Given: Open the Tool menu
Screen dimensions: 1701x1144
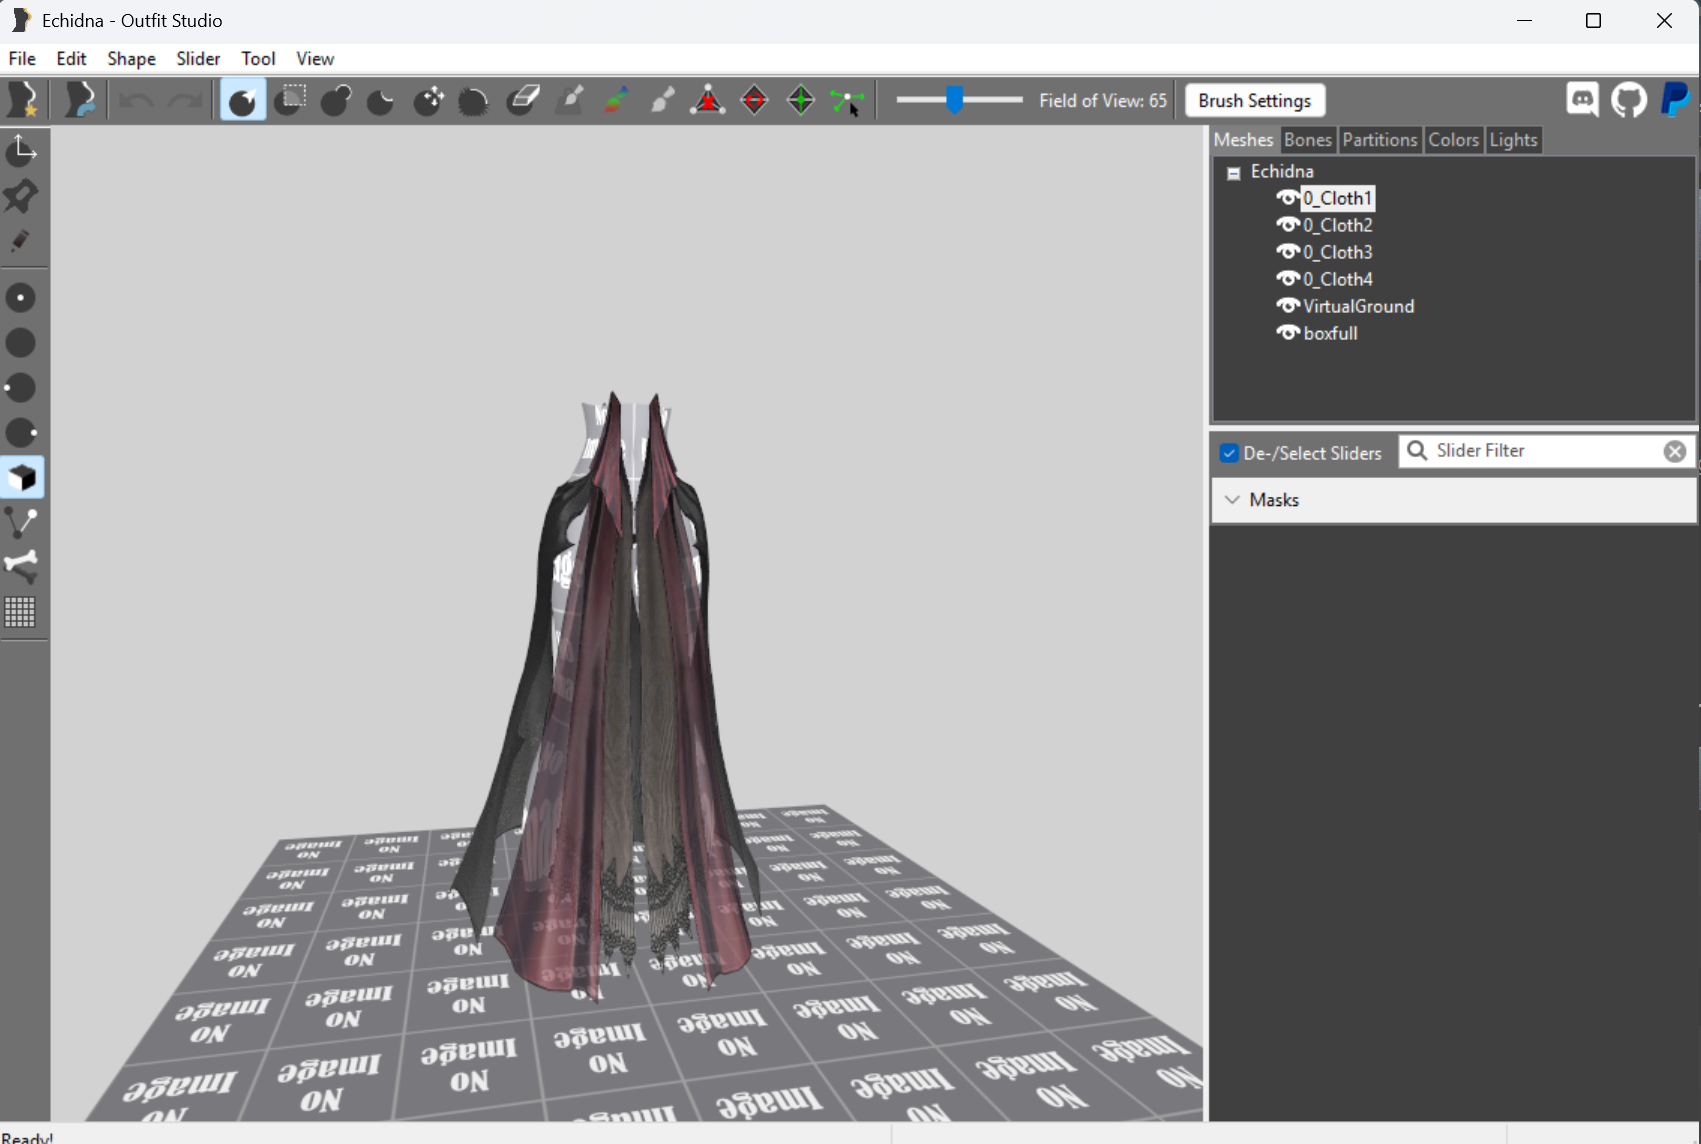Looking at the screenshot, I should pos(258,59).
